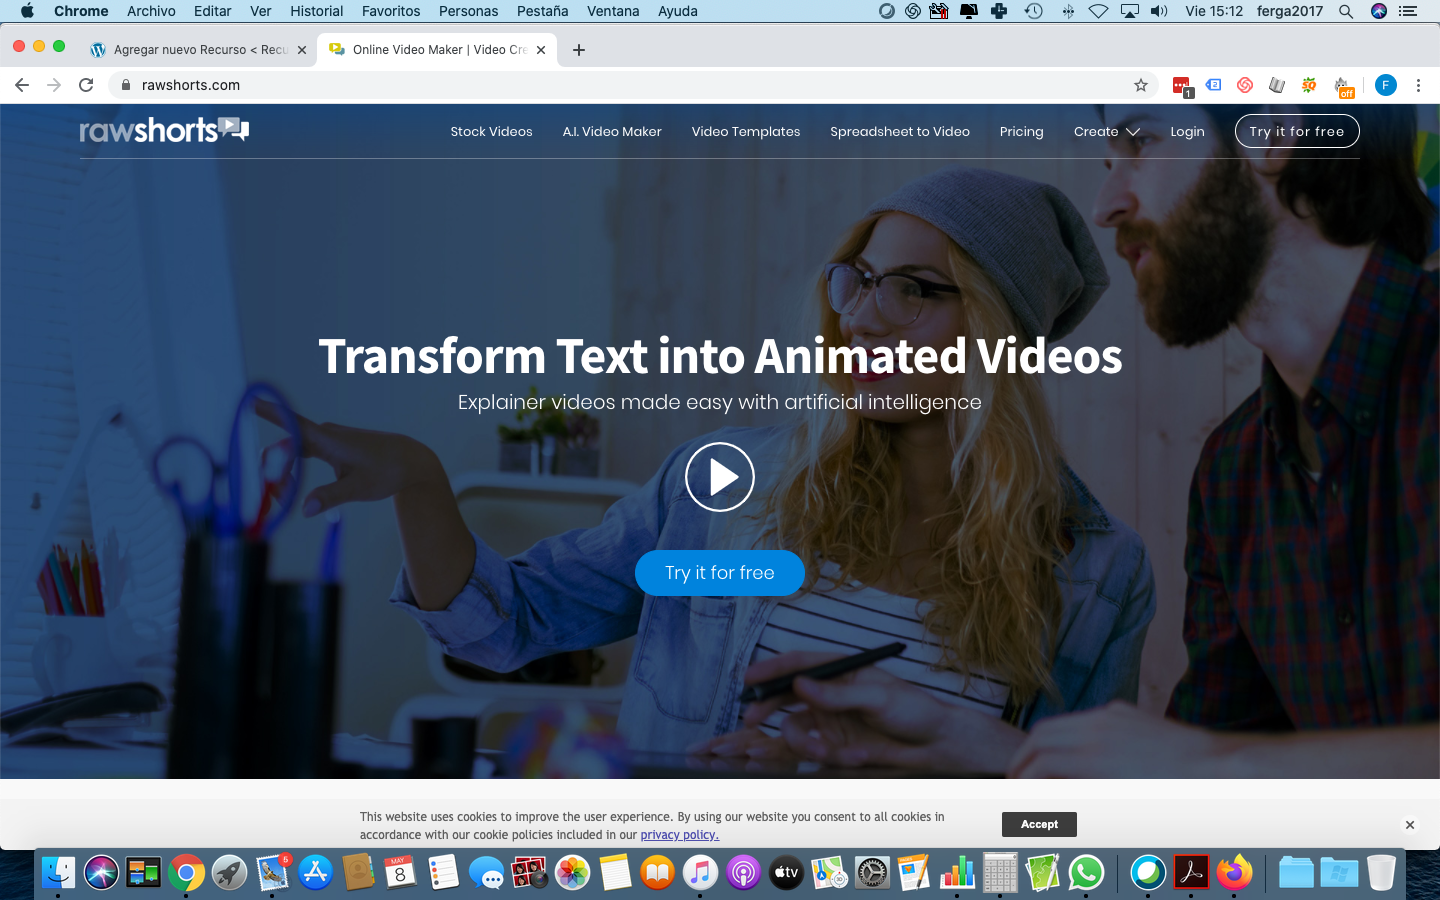Image resolution: width=1440 pixels, height=900 pixels.
Task: Go back using the browser back arrow
Action: pyautogui.click(x=22, y=85)
